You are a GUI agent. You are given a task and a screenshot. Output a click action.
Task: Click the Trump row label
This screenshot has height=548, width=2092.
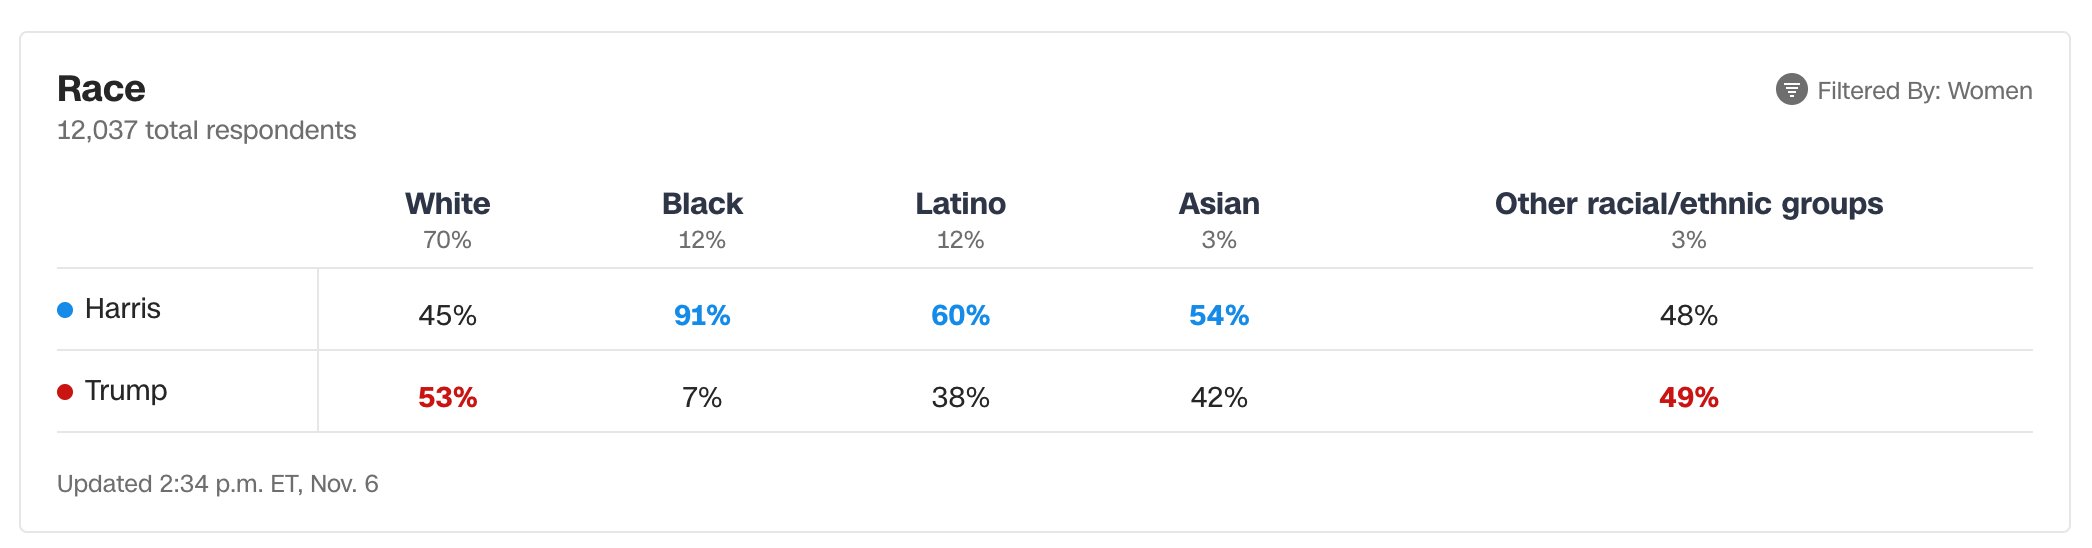coord(126,391)
